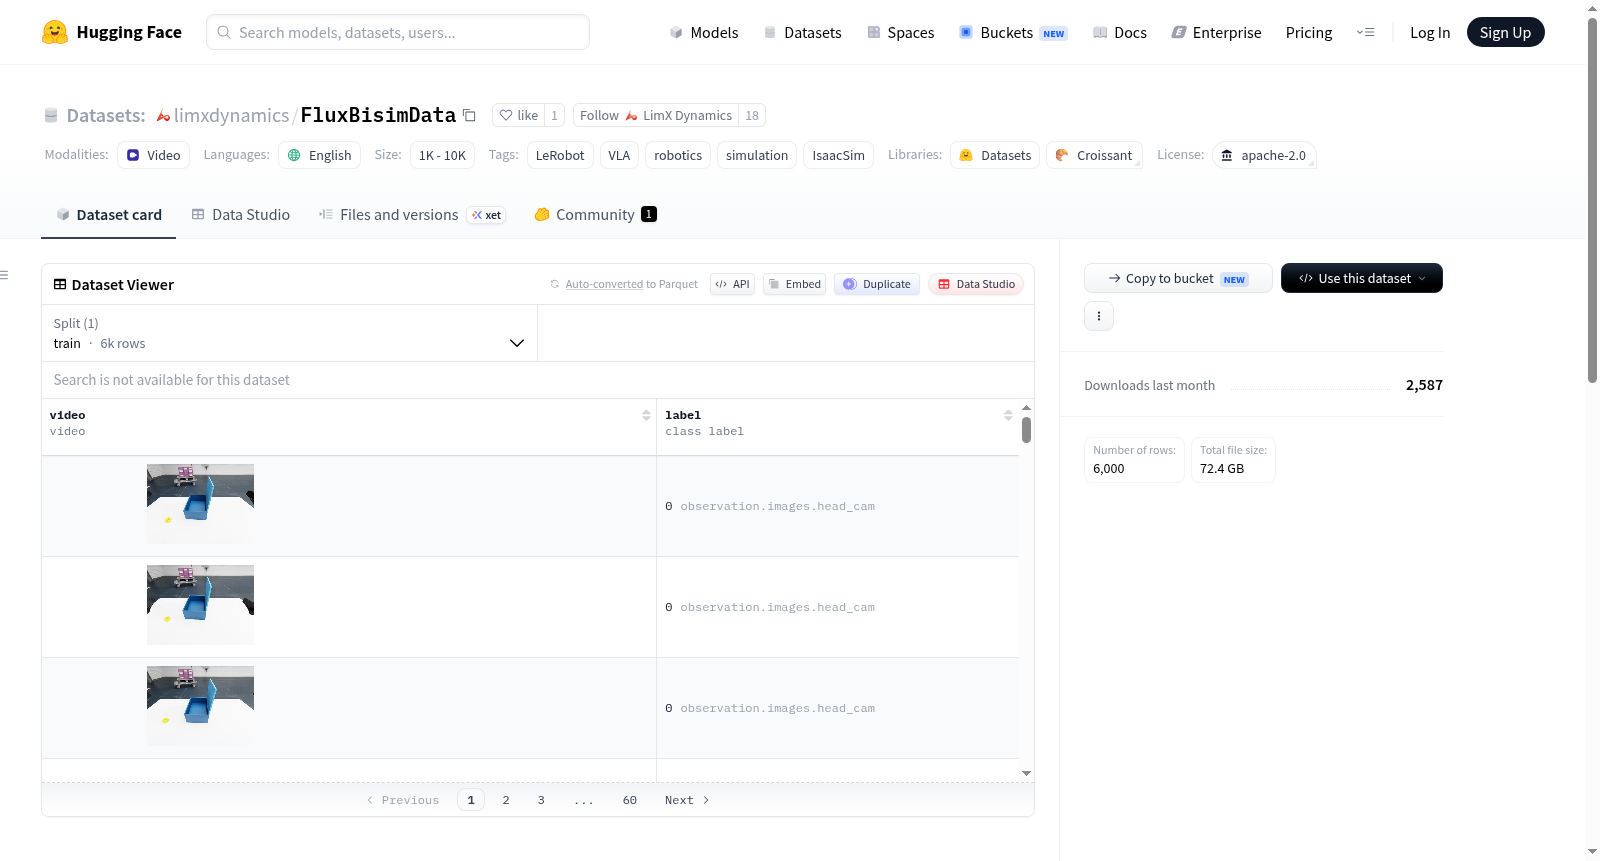Sort the video column
This screenshot has height=861, width=1600.
coord(646,415)
